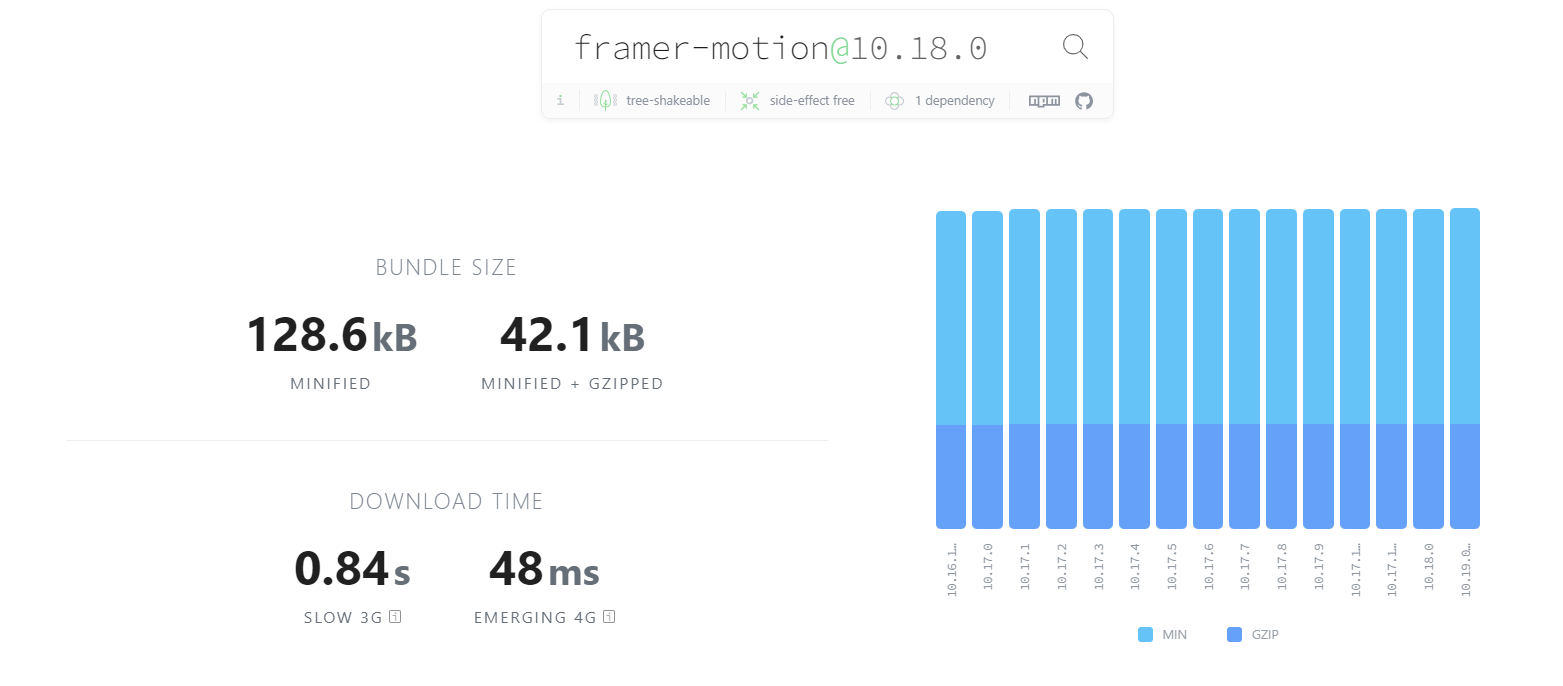Click the side-effect free label

(812, 101)
